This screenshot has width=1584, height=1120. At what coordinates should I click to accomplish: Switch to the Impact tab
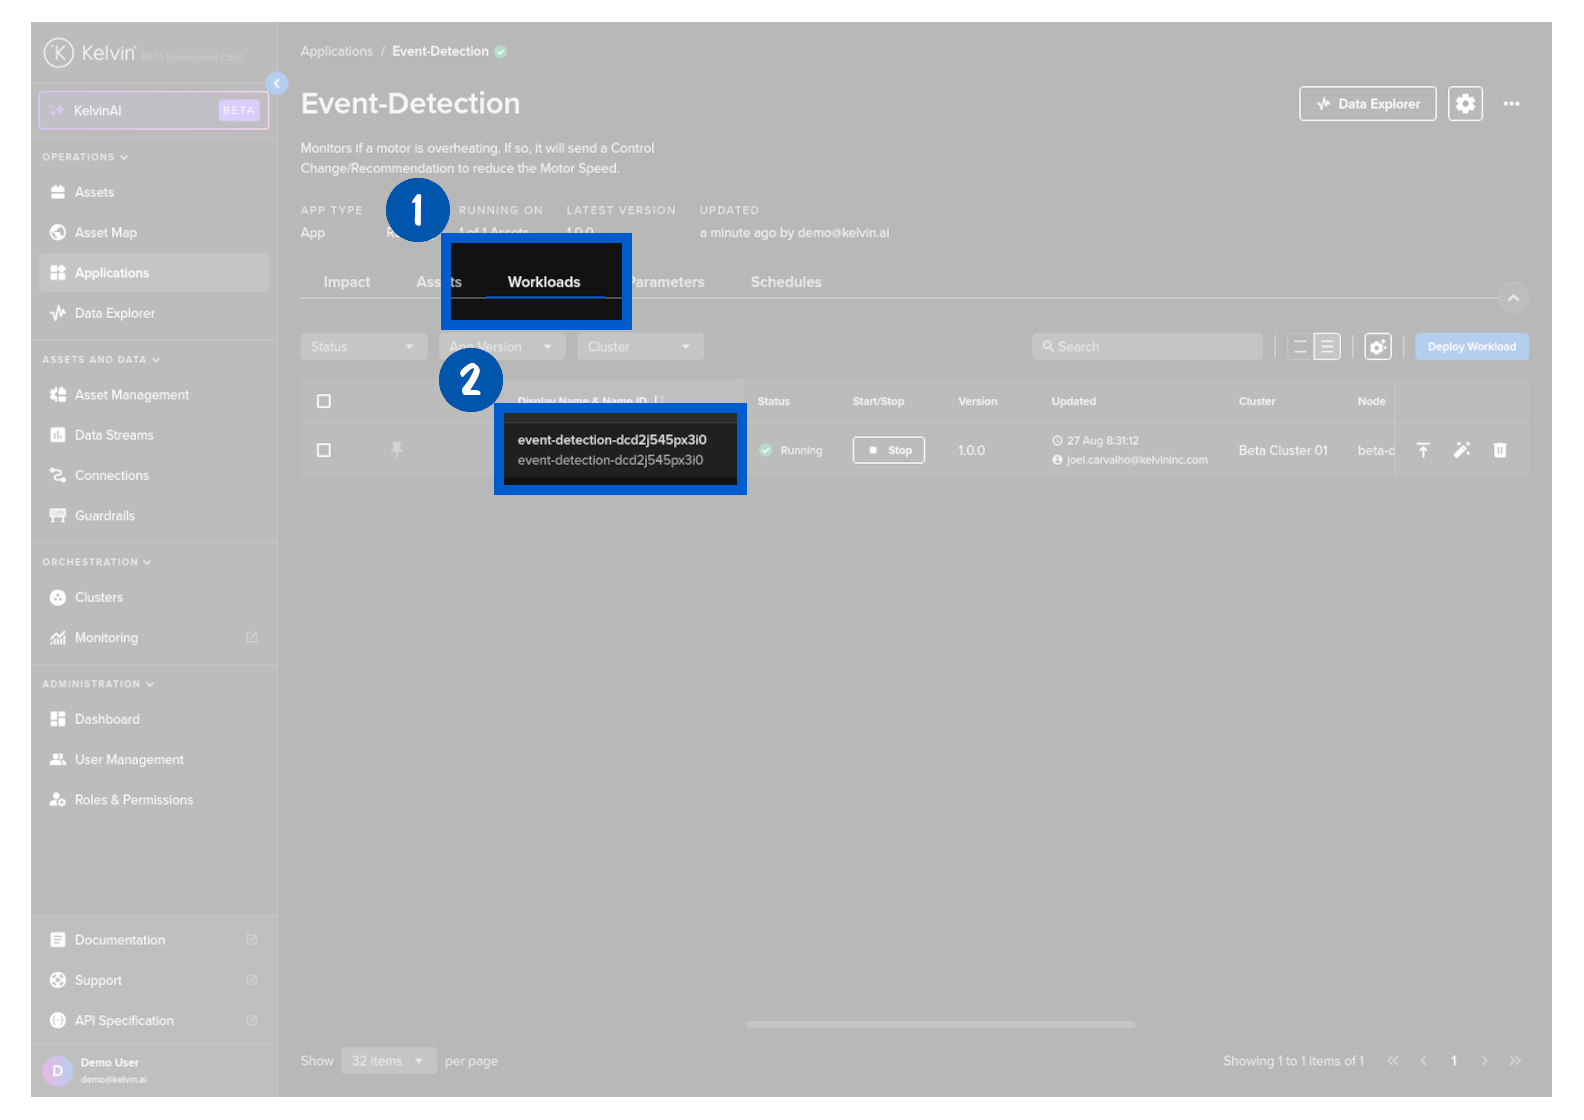coord(347,282)
